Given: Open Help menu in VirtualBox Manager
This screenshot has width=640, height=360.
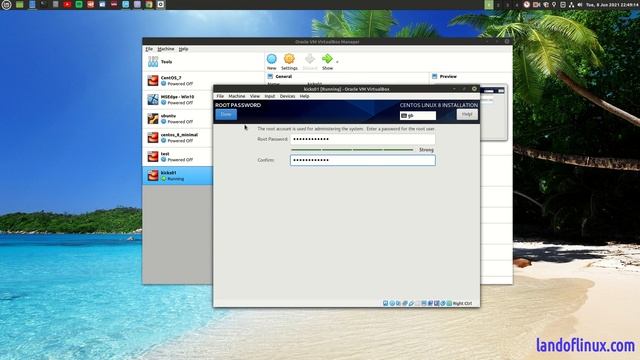Looking at the screenshot, I should [183, 49].
